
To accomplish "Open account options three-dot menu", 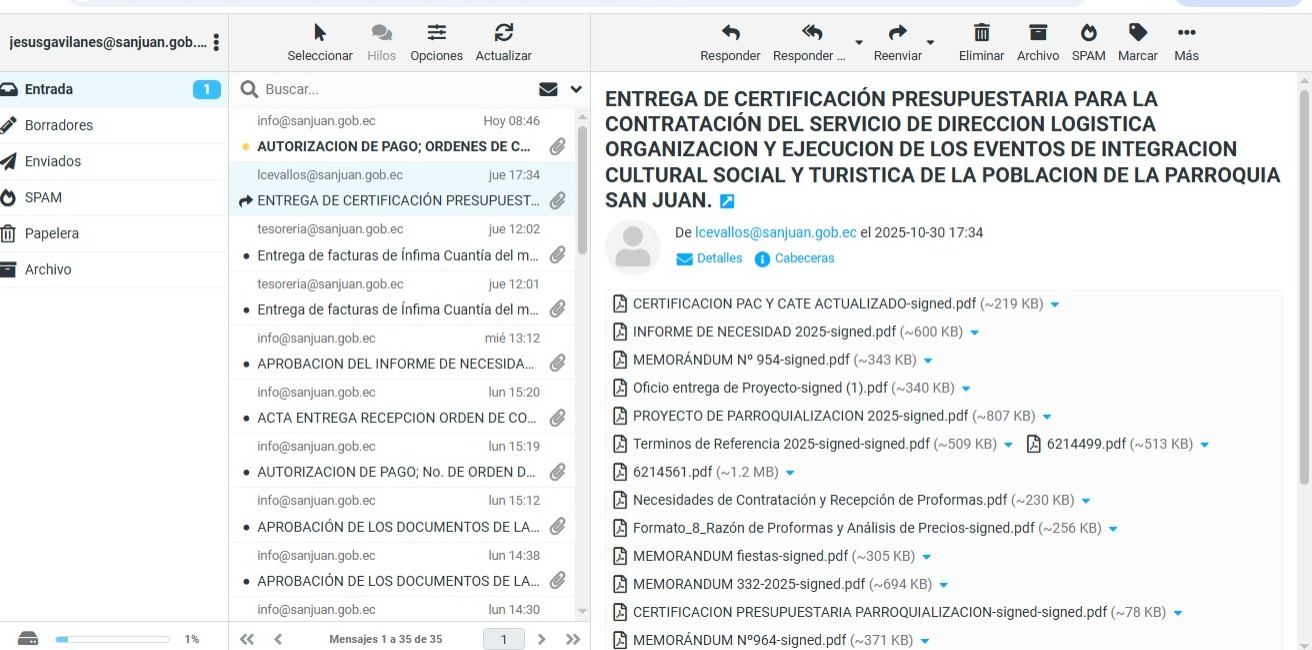I will (x=216, y=43).
